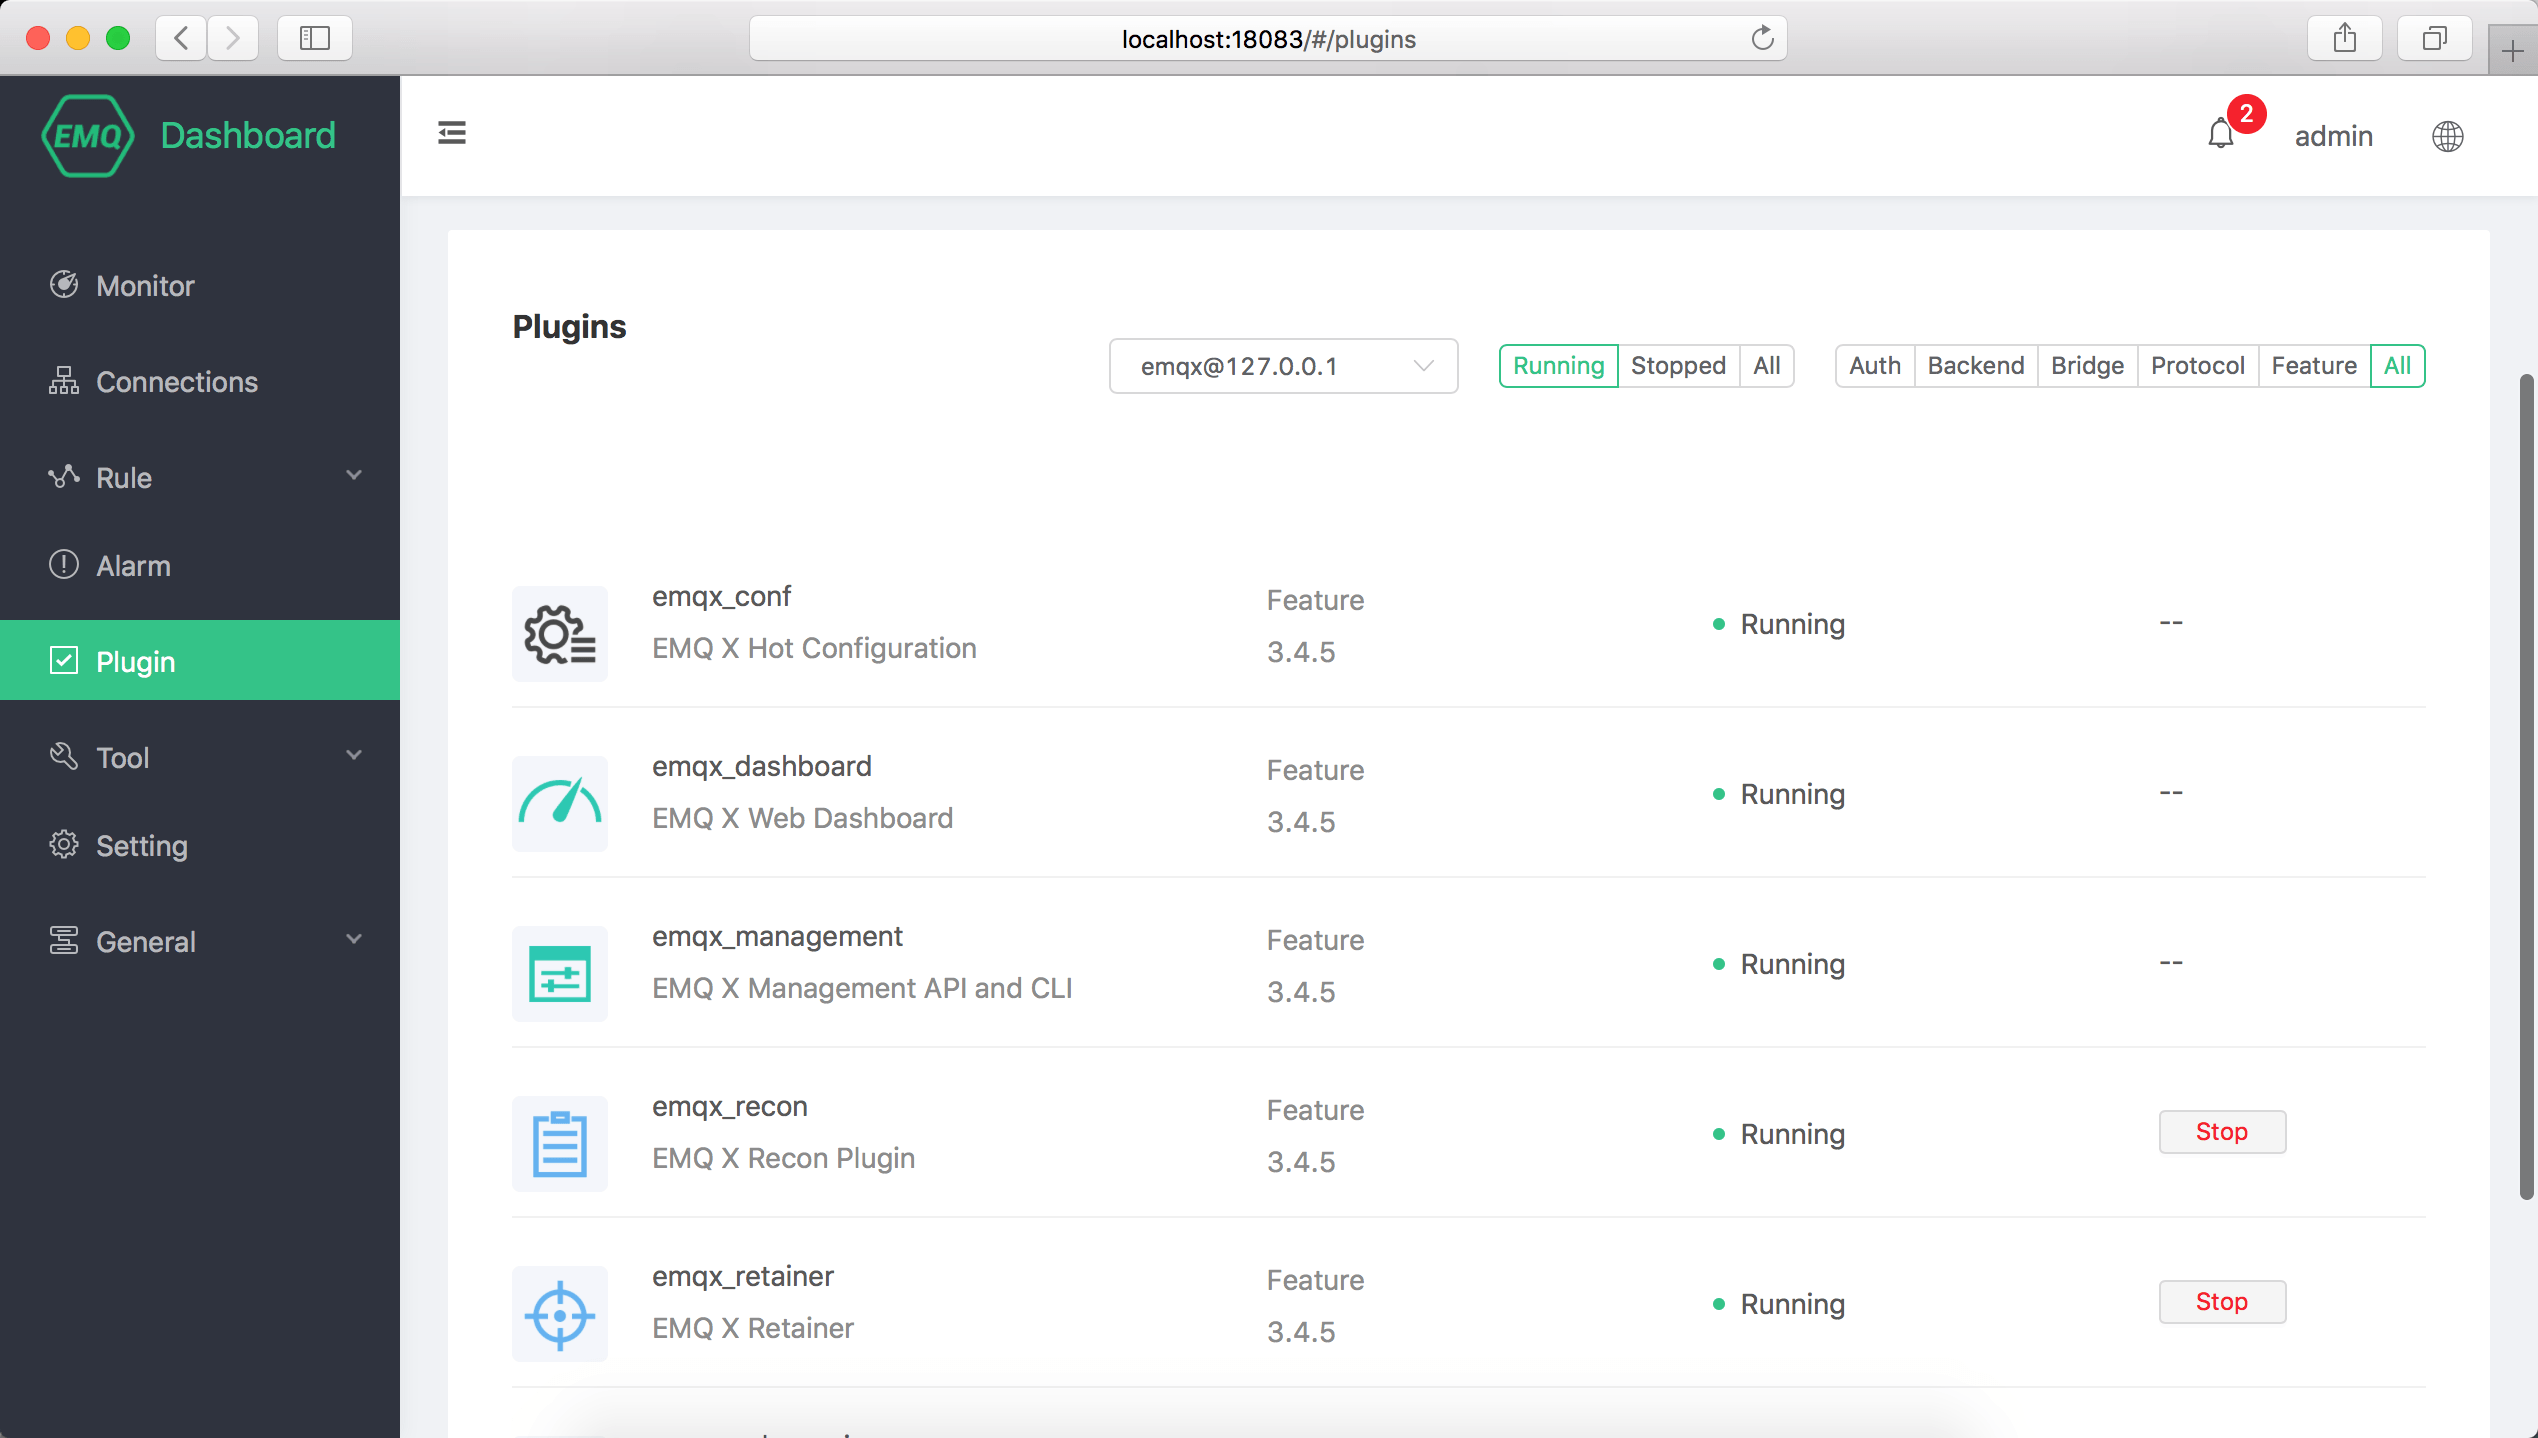The image size is (2538, 1438).
Task: Open the language globe icon
Action: tap(2447, 136)
